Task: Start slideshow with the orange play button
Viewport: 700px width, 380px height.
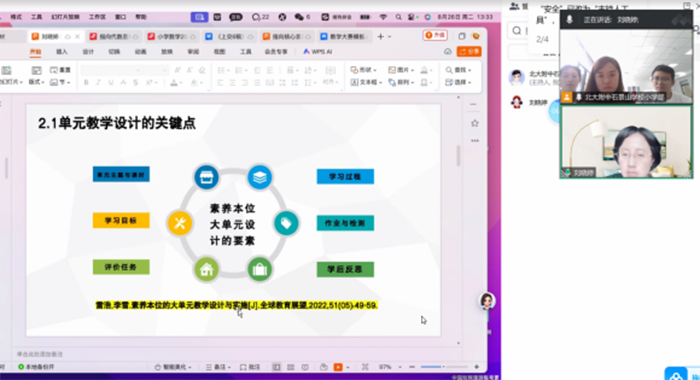Action: [x=338, y=367]
